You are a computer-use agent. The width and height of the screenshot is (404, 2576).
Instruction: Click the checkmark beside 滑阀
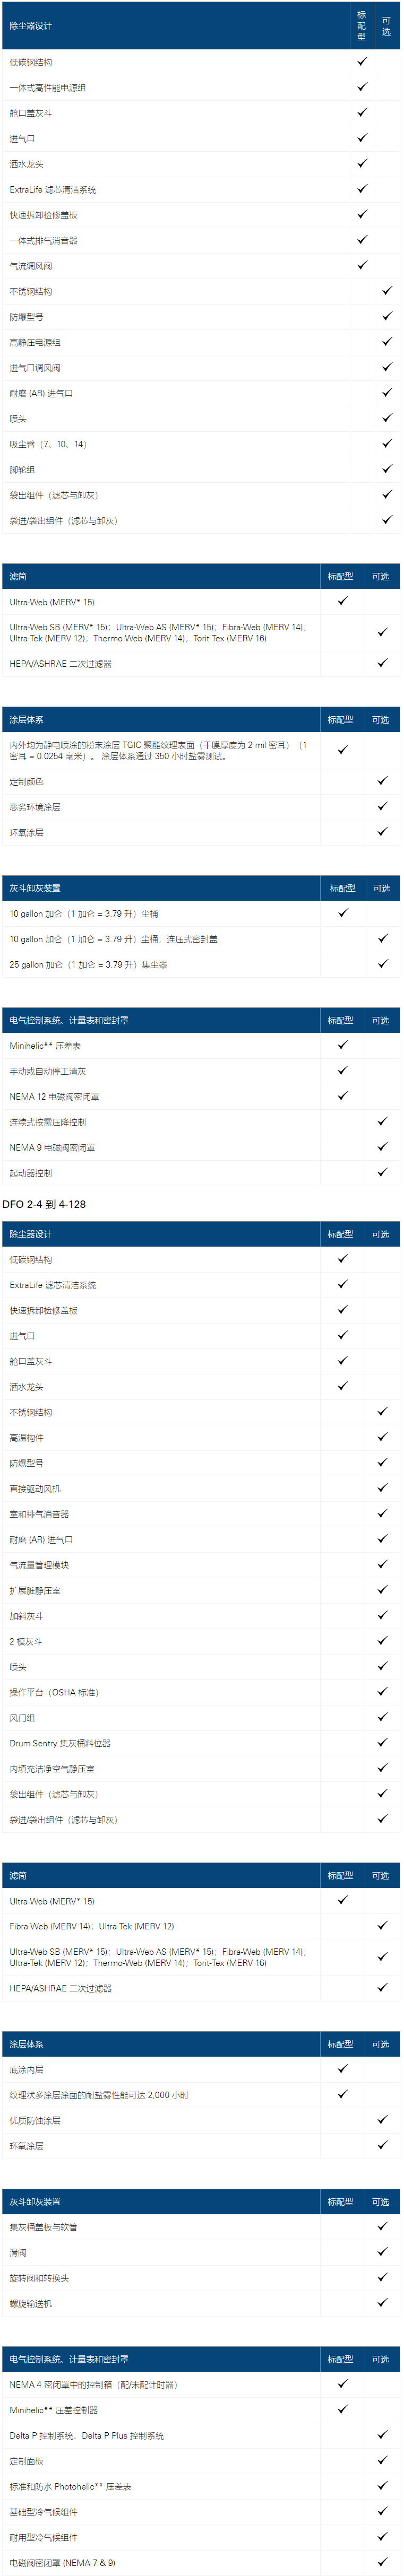[x=382, y=2251]
